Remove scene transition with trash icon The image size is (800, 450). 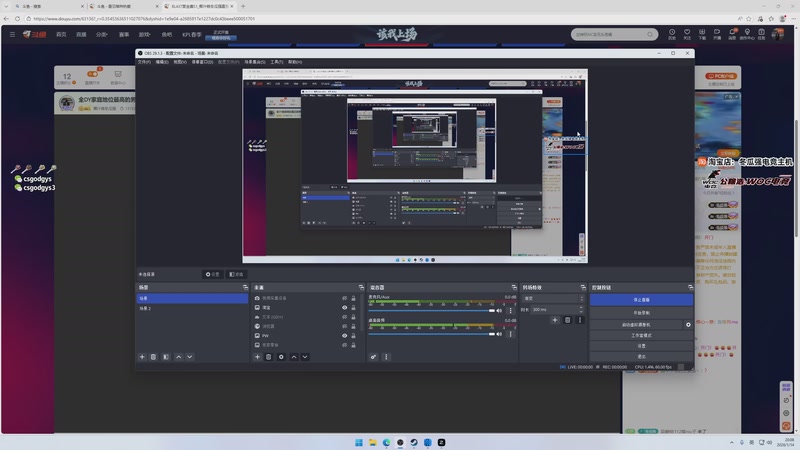click(567, 320)
